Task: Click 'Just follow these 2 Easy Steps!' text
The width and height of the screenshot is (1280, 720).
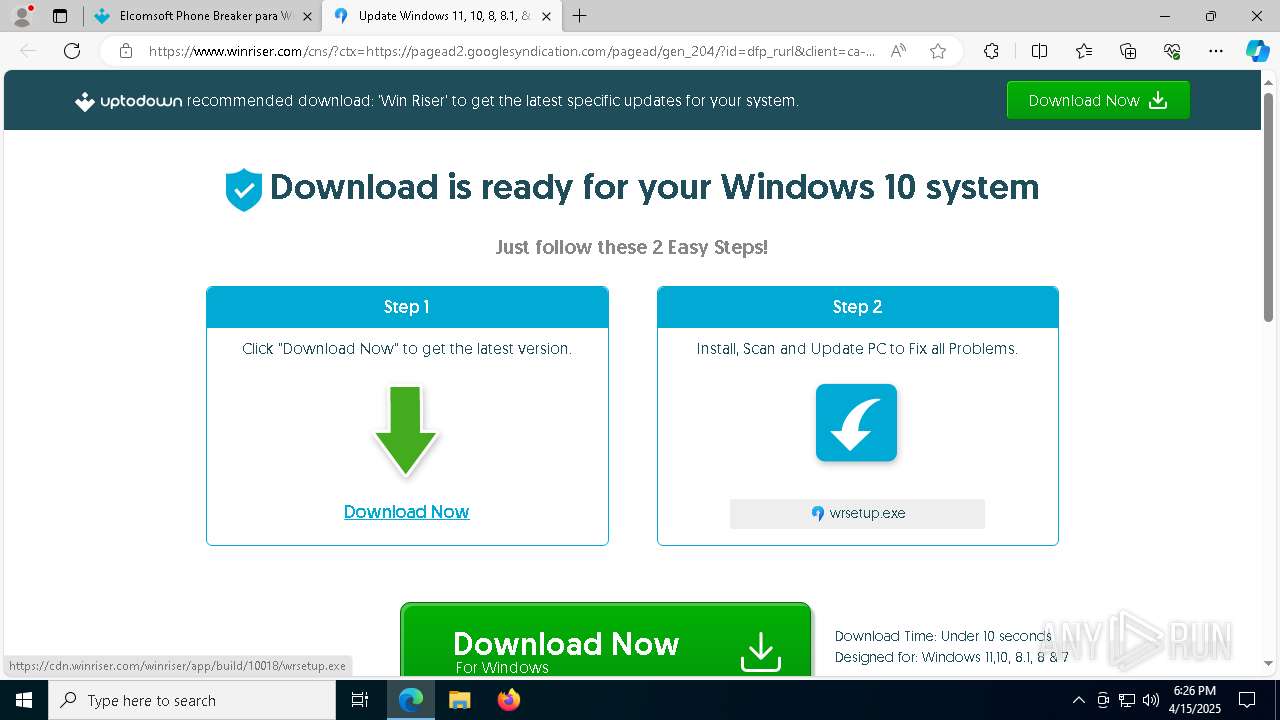Action: 632,247
